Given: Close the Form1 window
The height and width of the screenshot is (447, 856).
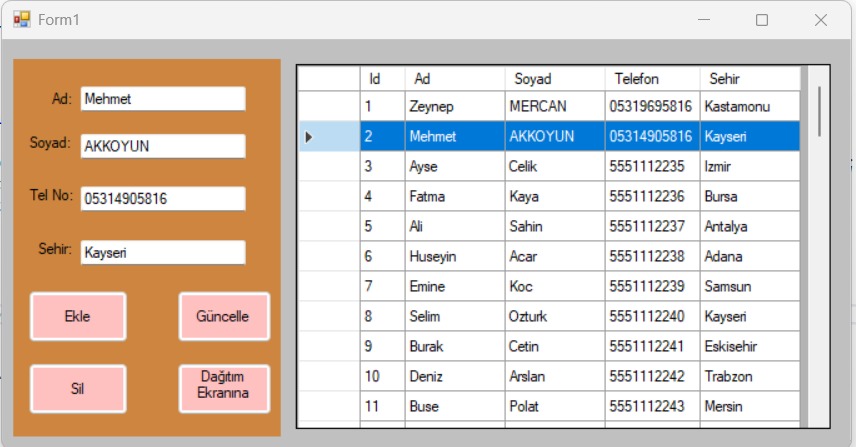Looking at the screenshot, I should pos(821,20).
